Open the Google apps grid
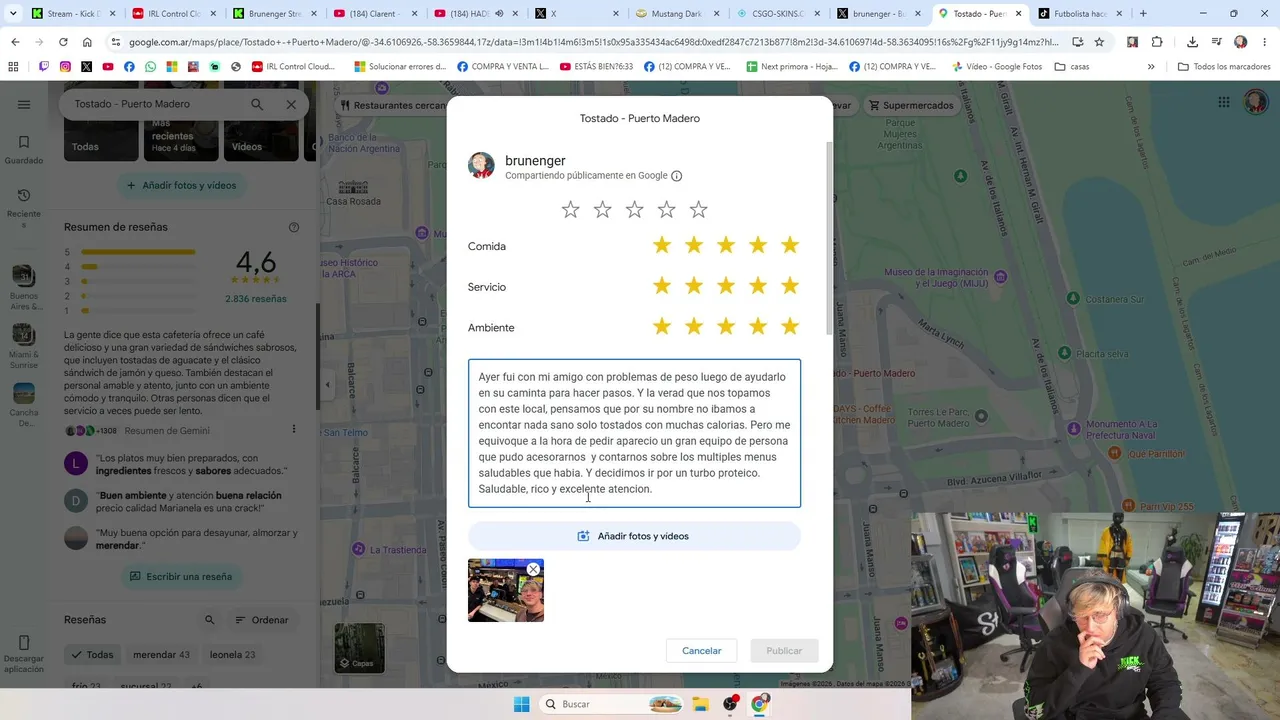1280x720 pixels. (1224, 102)
